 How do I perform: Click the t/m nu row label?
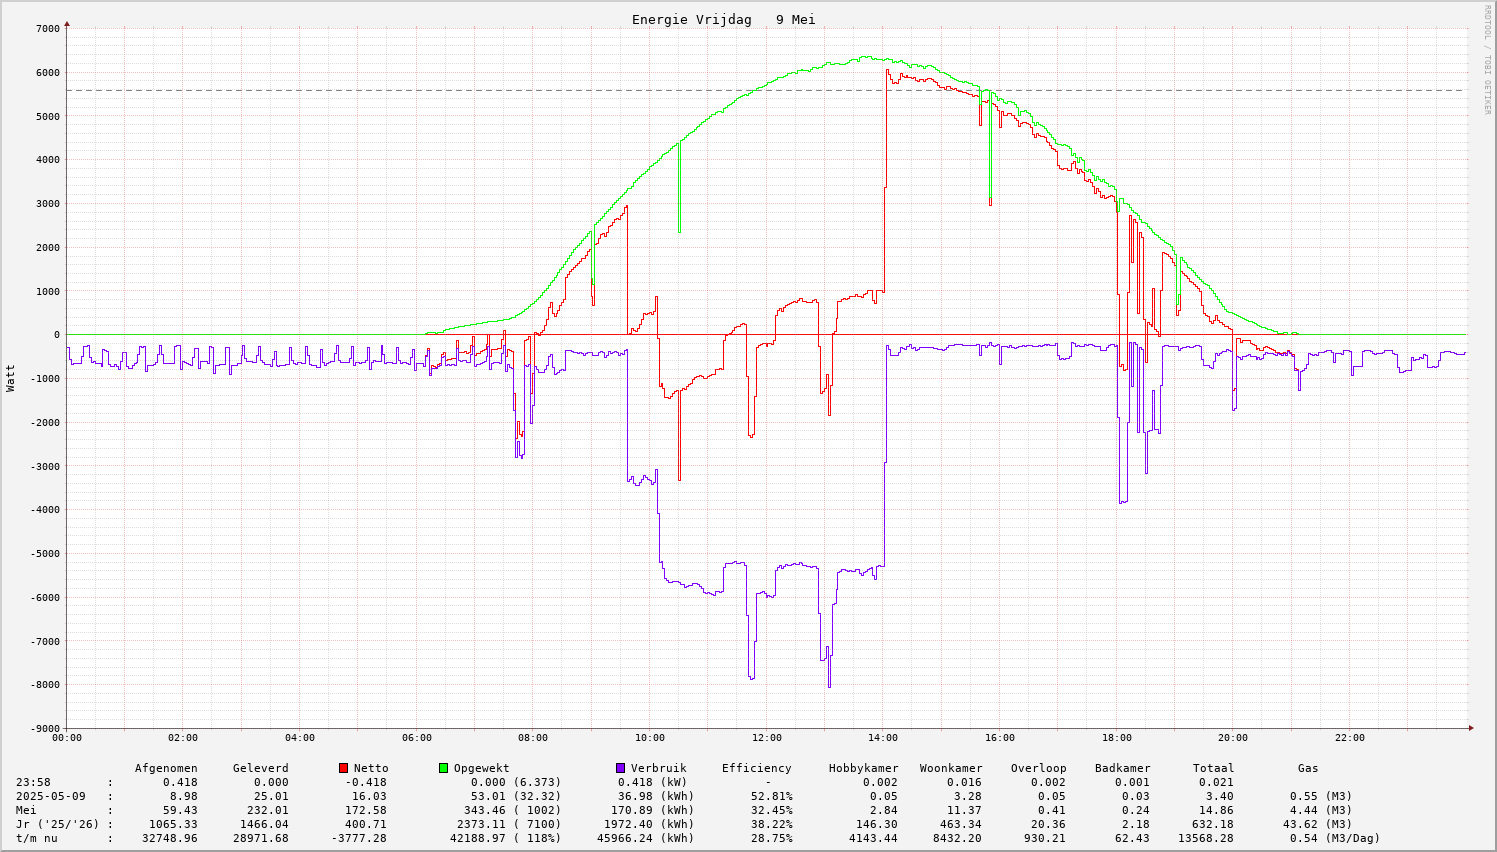[x=37, y=838]
